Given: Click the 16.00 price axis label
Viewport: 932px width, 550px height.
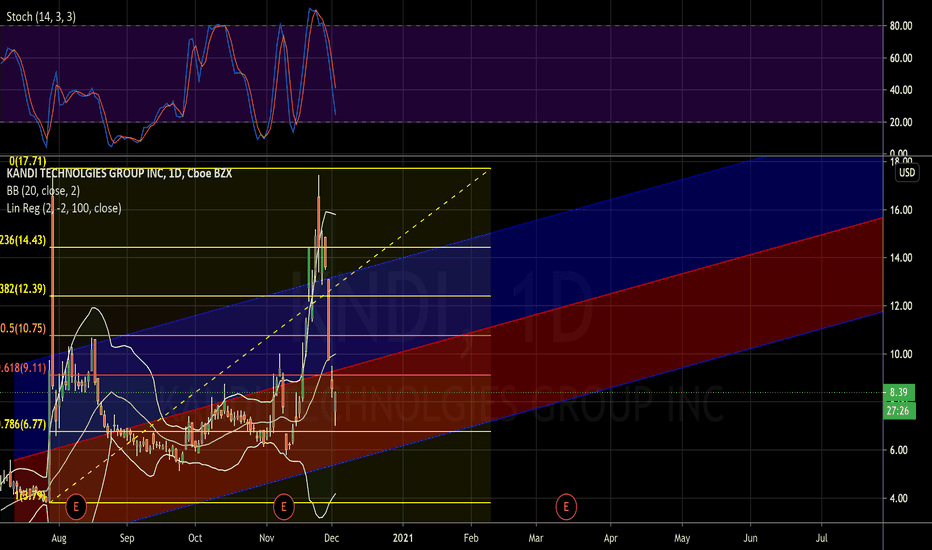Looking at the screenshot, I should [x=900, y=210].
